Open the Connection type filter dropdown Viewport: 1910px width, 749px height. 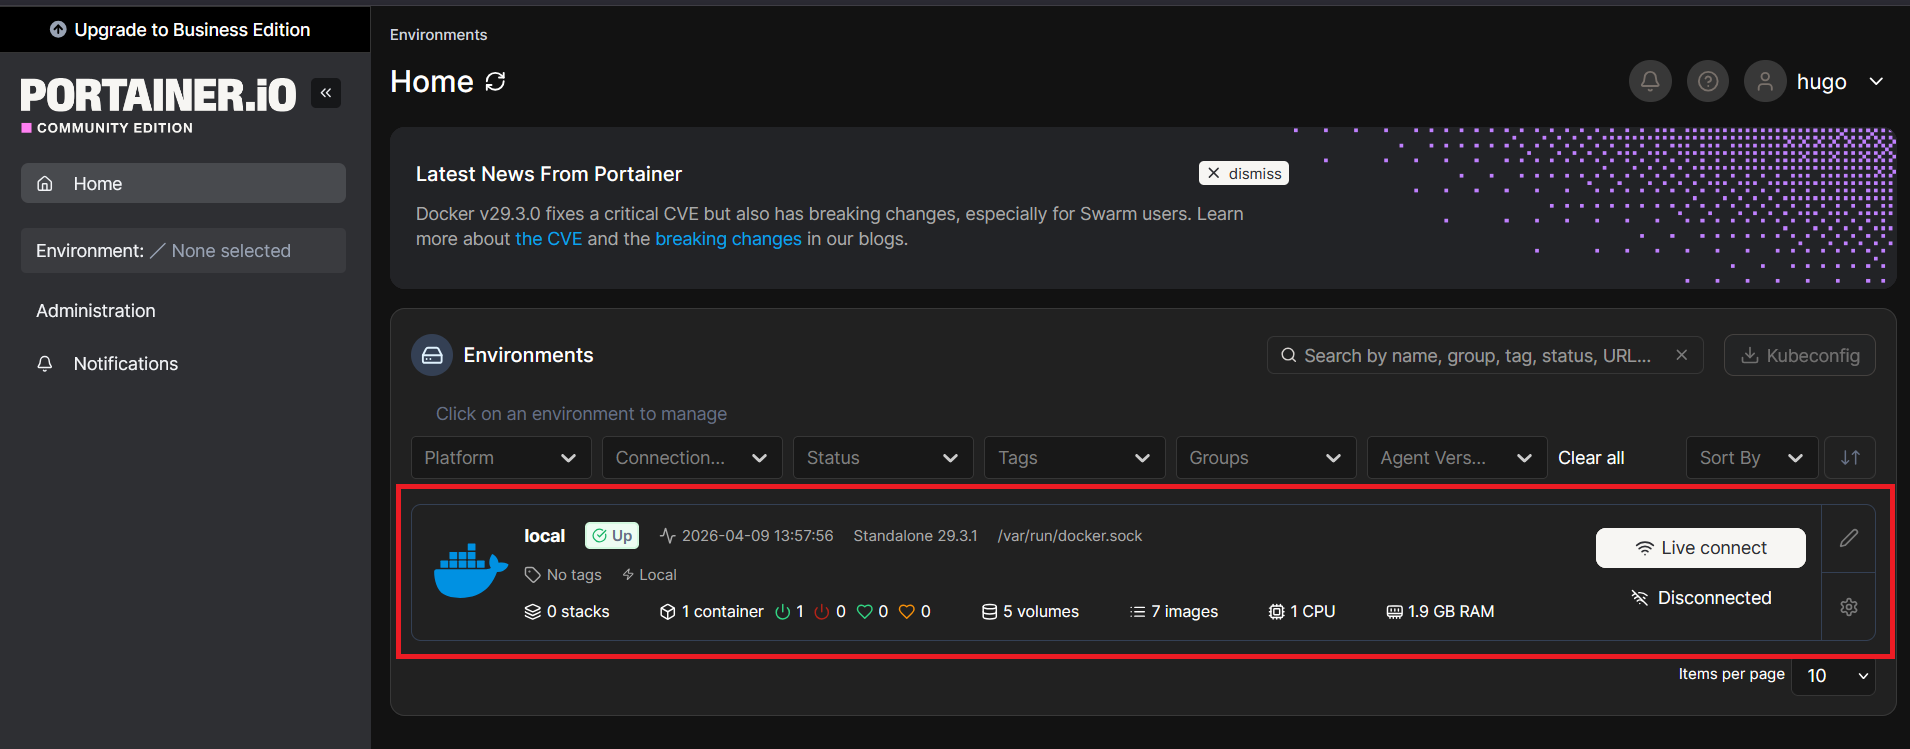(x=692, y=458)
